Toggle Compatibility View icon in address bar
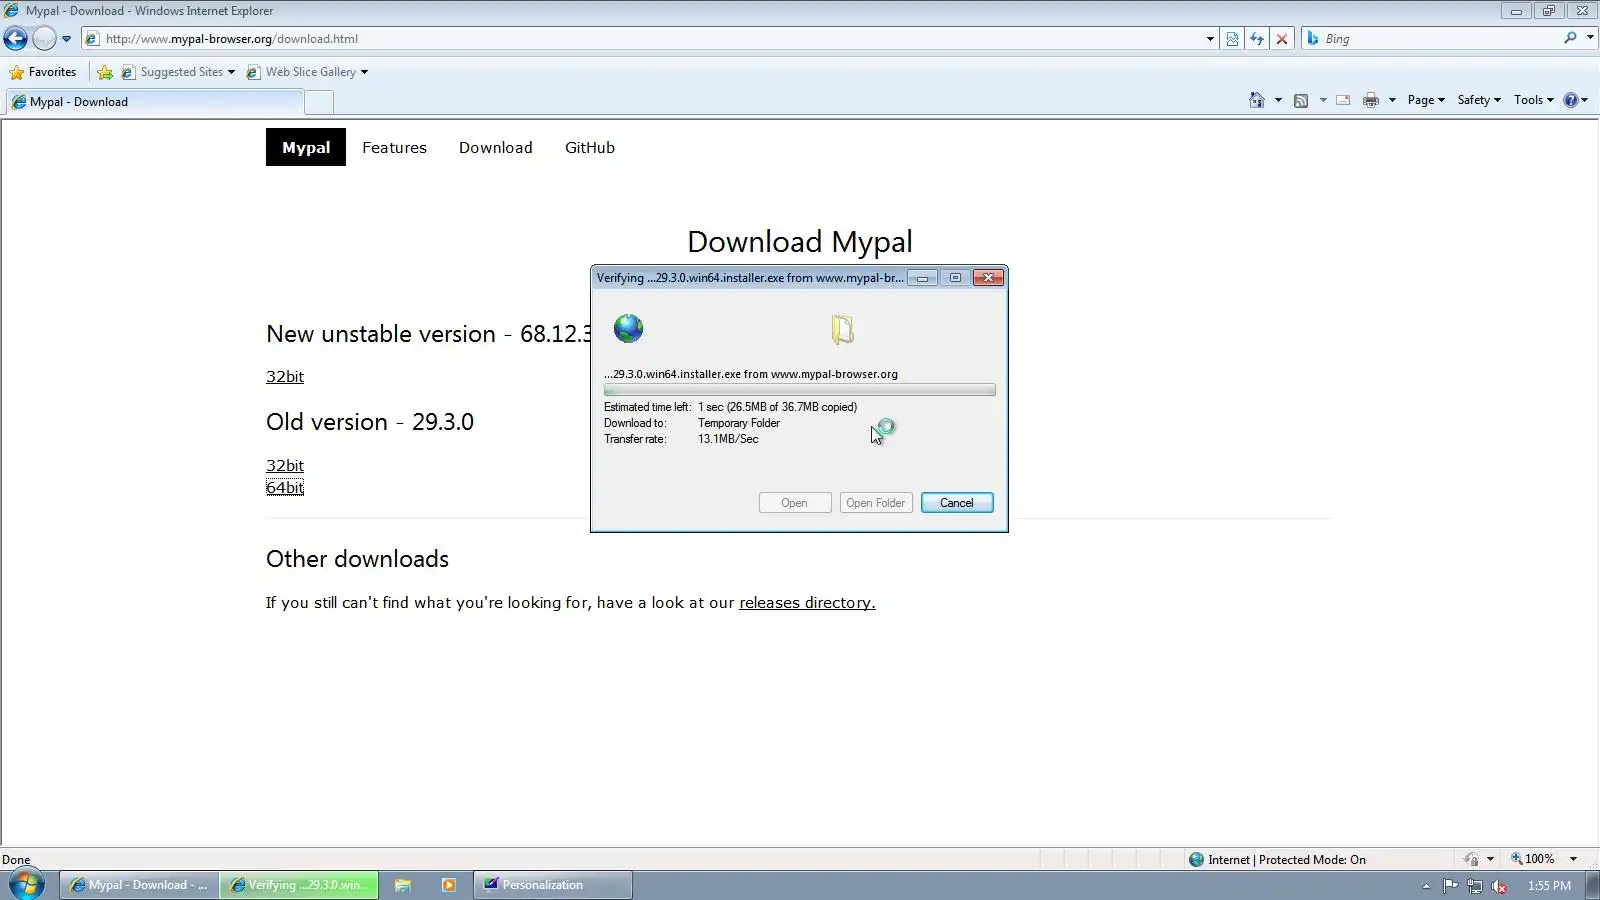This screenshot has height=900, width=1600. click(x=1232, y=39)
